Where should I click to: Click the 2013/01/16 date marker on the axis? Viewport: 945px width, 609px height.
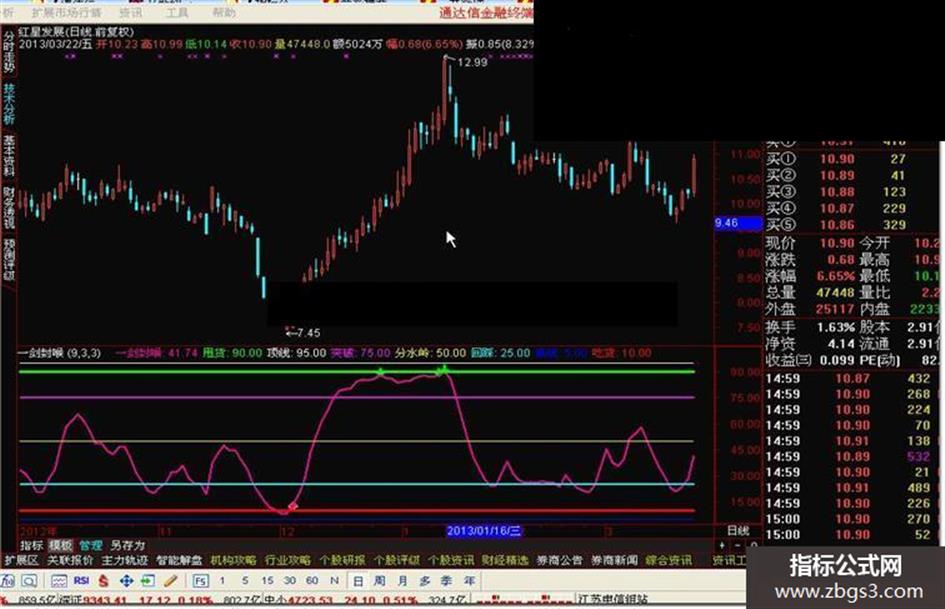484,531
